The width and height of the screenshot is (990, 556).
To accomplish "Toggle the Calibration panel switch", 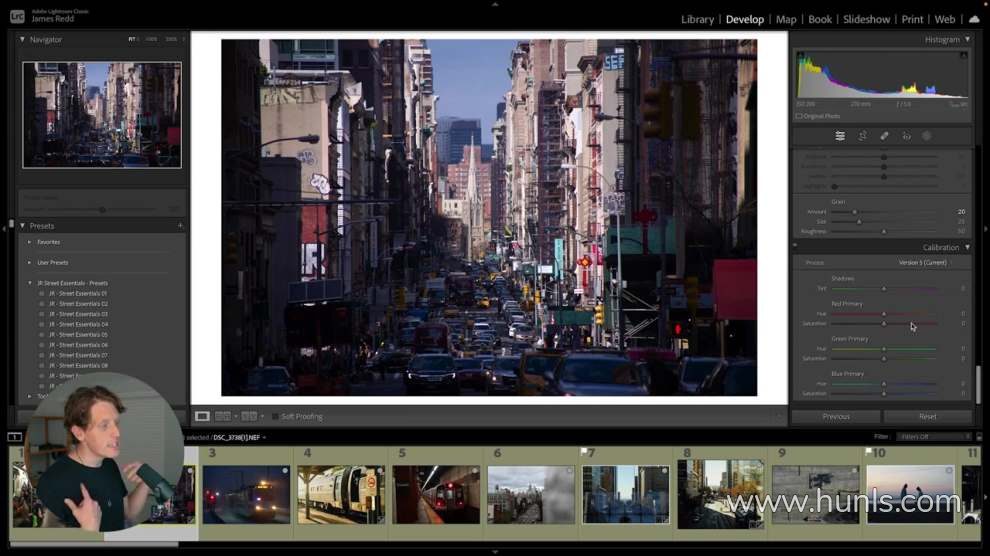I will [x=795, y=246].
